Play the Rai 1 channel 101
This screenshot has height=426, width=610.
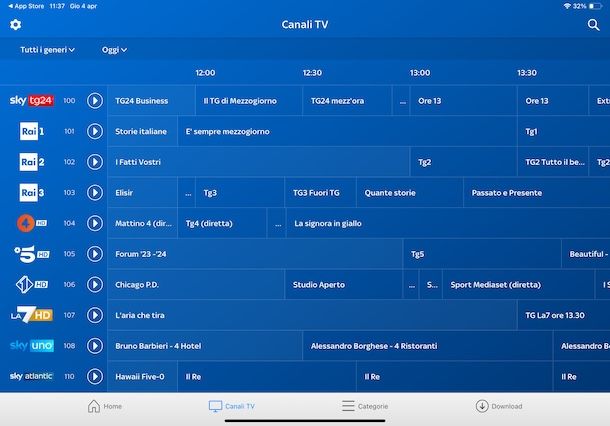[x=95, y=131]
